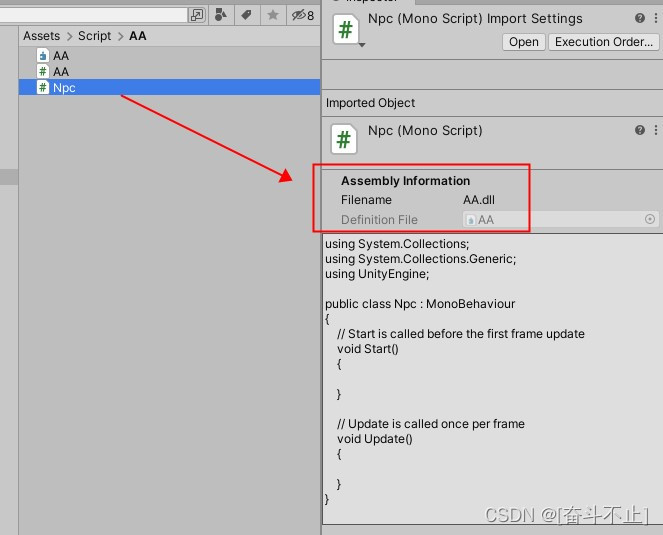Viewport: 663px width, 535px height.
Task: Select the Npc script in project list
Action: click(x=169, y=88)
